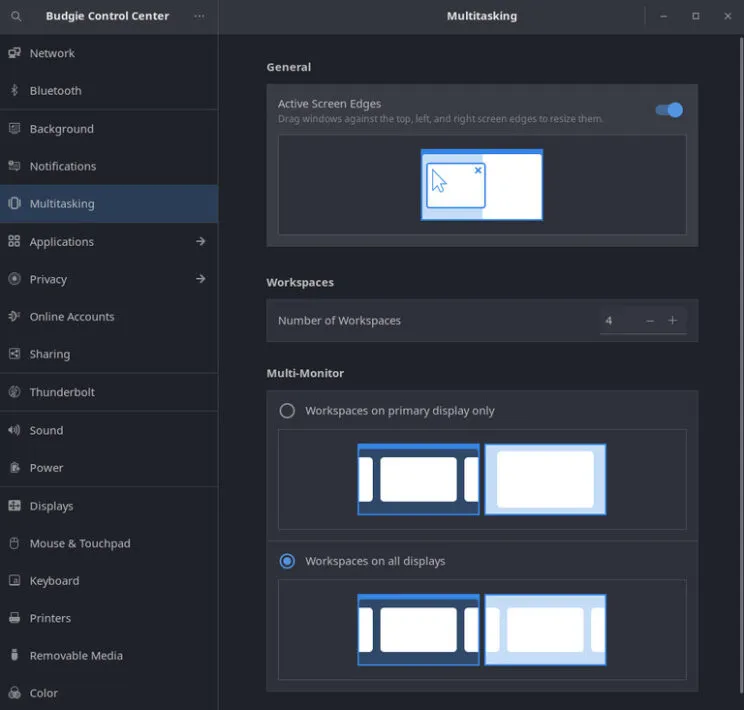The width and height of the screenshot is (744, 710).
Task: Click the Sound speaker icon
Action: (14, 430)
